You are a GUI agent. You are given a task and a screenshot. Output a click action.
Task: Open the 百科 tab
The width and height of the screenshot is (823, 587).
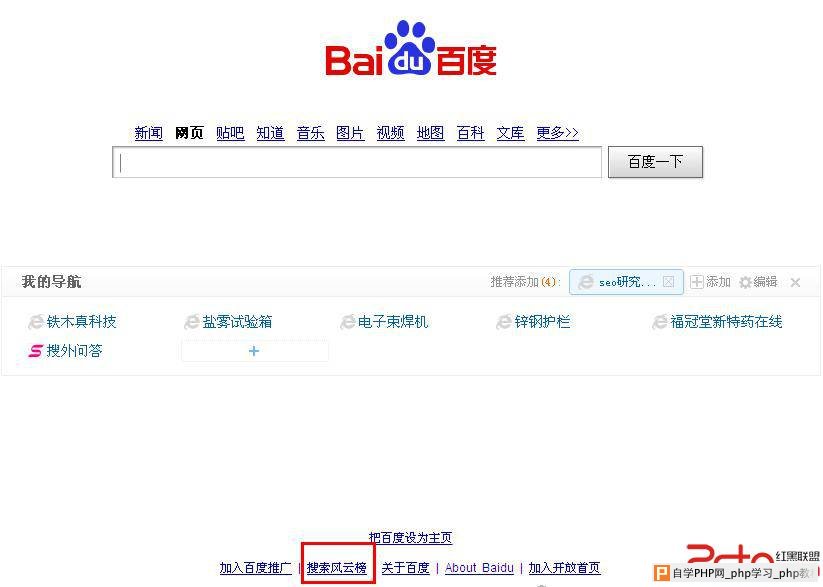[x=470, y=133]
